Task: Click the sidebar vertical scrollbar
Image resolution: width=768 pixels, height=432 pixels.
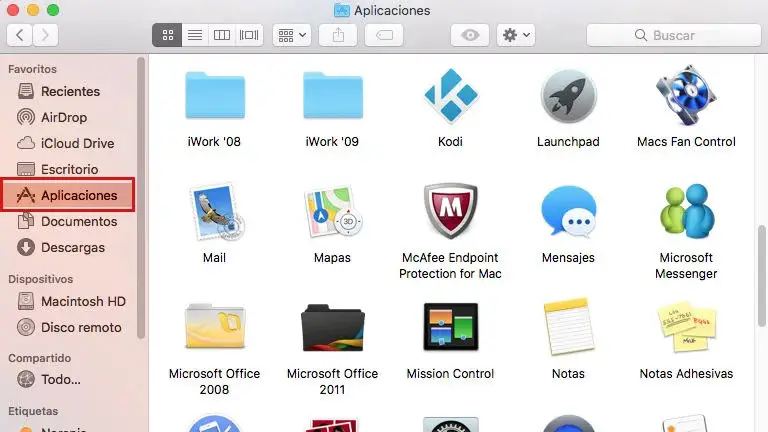Action: [141, 198]
